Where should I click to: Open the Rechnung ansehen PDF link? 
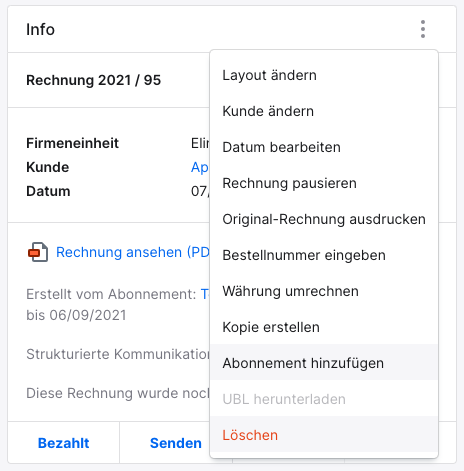133,252
